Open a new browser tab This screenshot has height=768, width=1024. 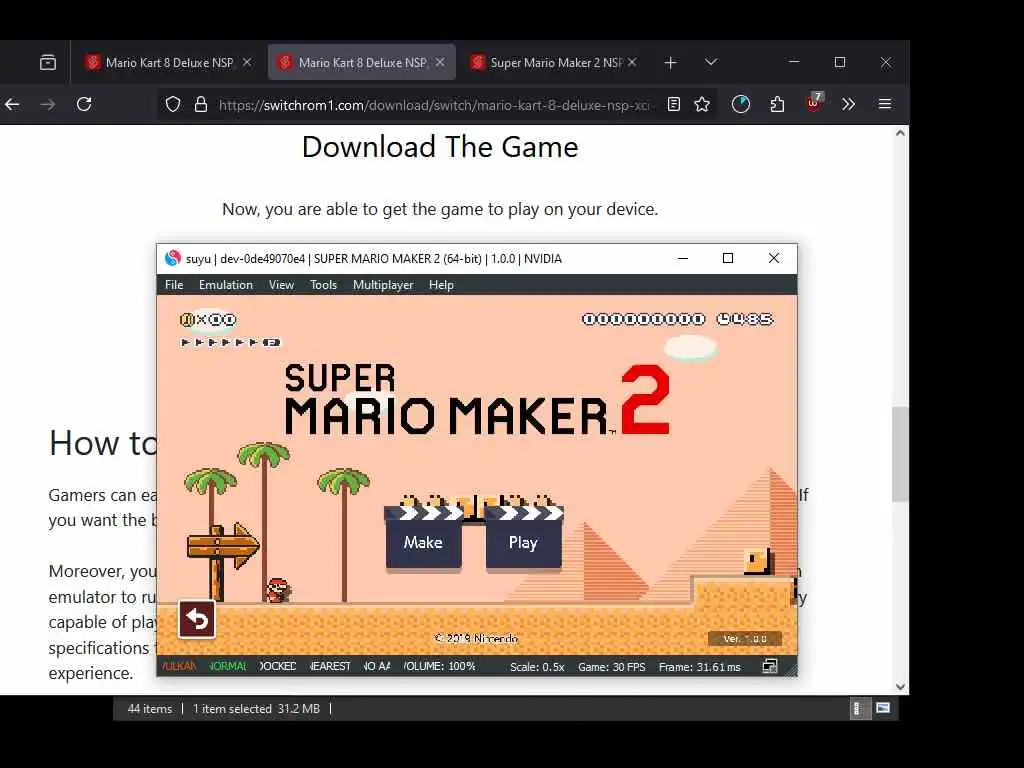(x=670, y=63)
